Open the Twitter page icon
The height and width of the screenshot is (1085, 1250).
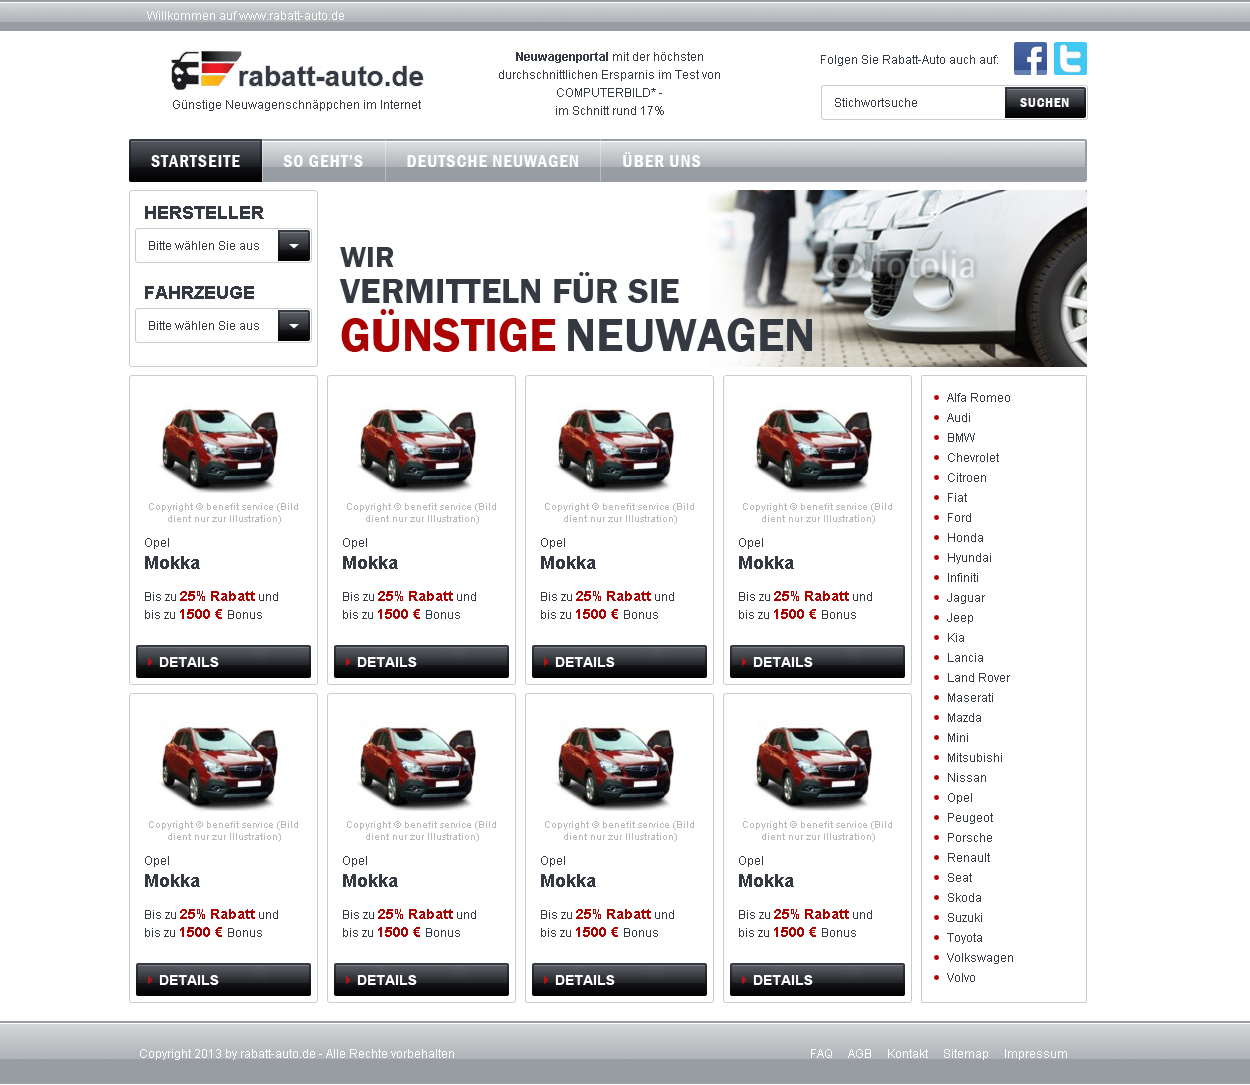click(x=1070, y=59)
